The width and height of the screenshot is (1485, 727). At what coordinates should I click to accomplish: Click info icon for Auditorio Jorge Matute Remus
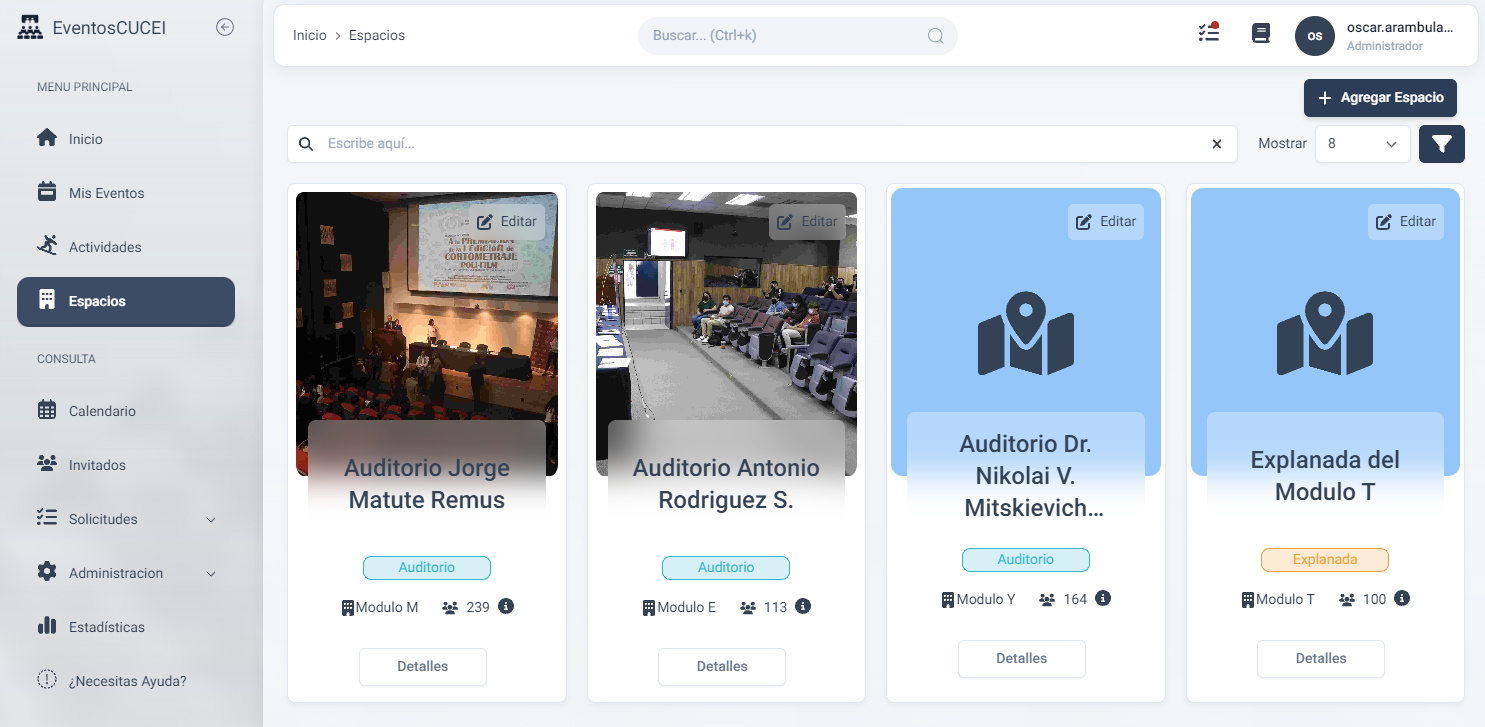[506, 606]
